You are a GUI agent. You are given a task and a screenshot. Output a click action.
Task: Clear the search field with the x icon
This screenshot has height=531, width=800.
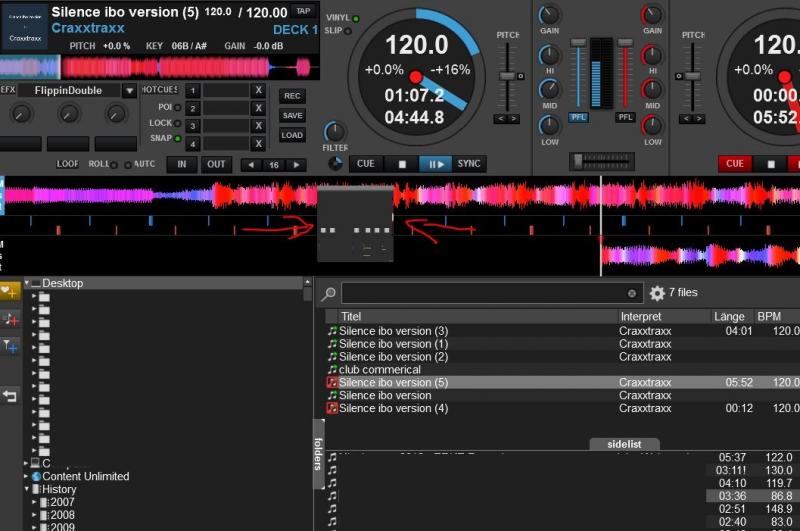tap(632, 293)
